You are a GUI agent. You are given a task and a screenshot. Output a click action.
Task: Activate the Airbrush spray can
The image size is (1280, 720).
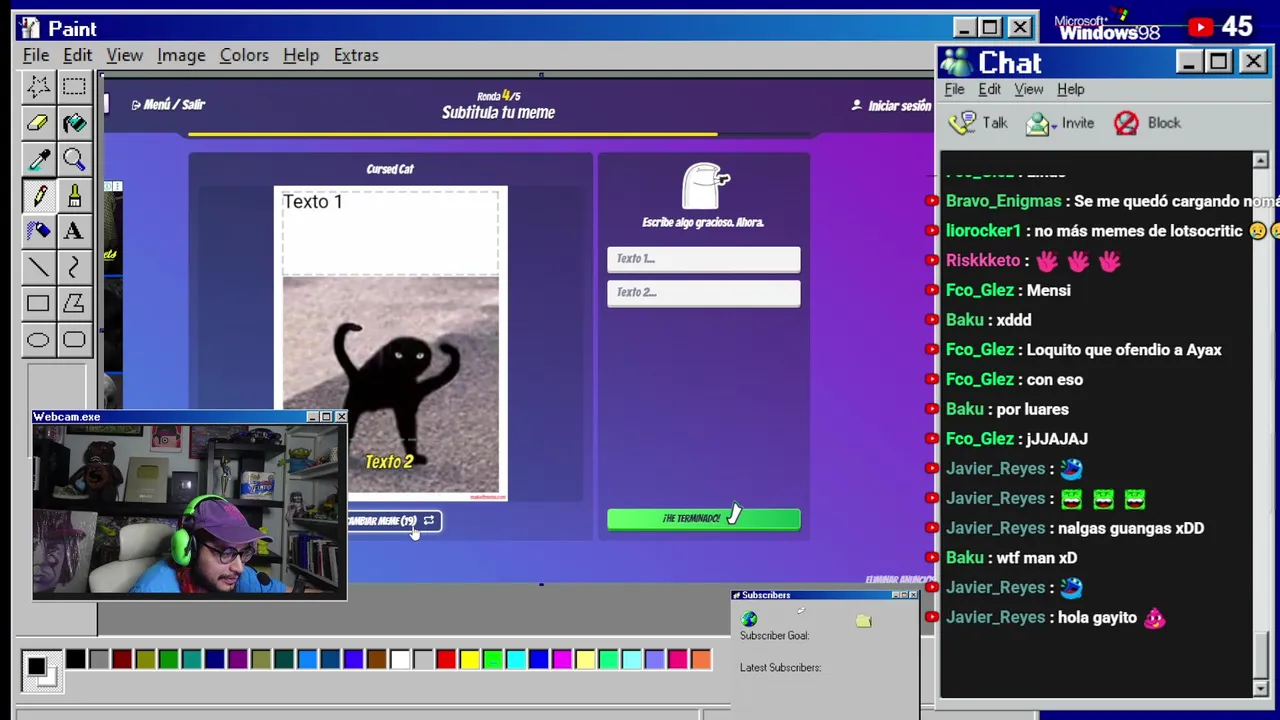[38, 231]
